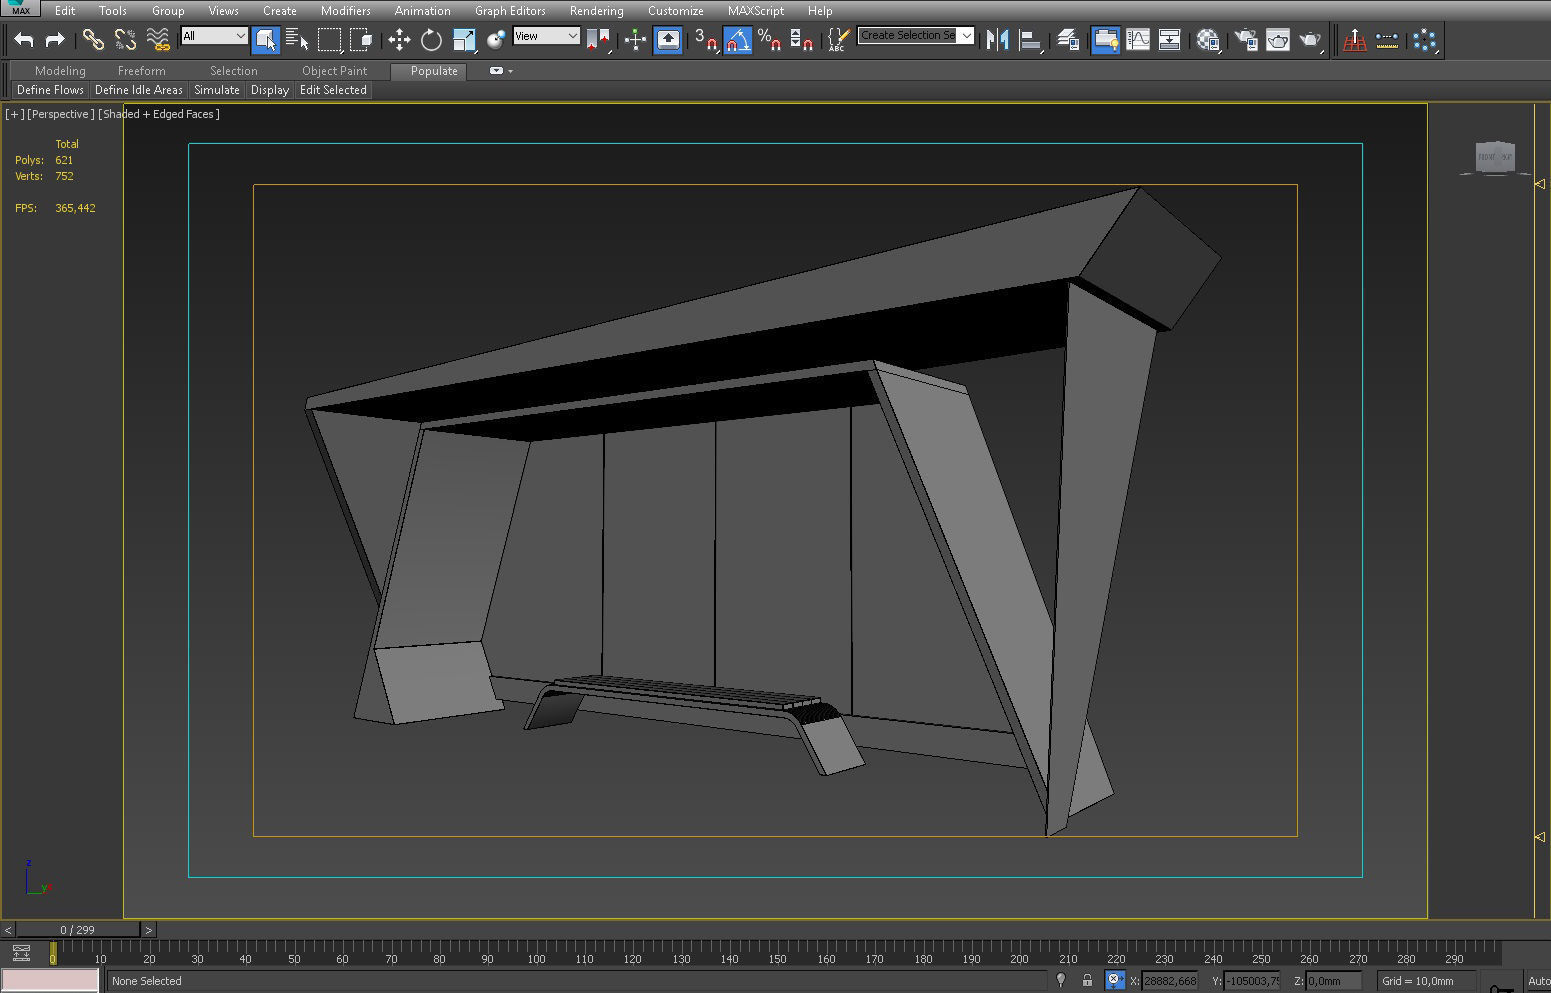Click the Edit Selected button
Image resolution: width=1551 pixels, height=993 pixels.
[333, 90]
